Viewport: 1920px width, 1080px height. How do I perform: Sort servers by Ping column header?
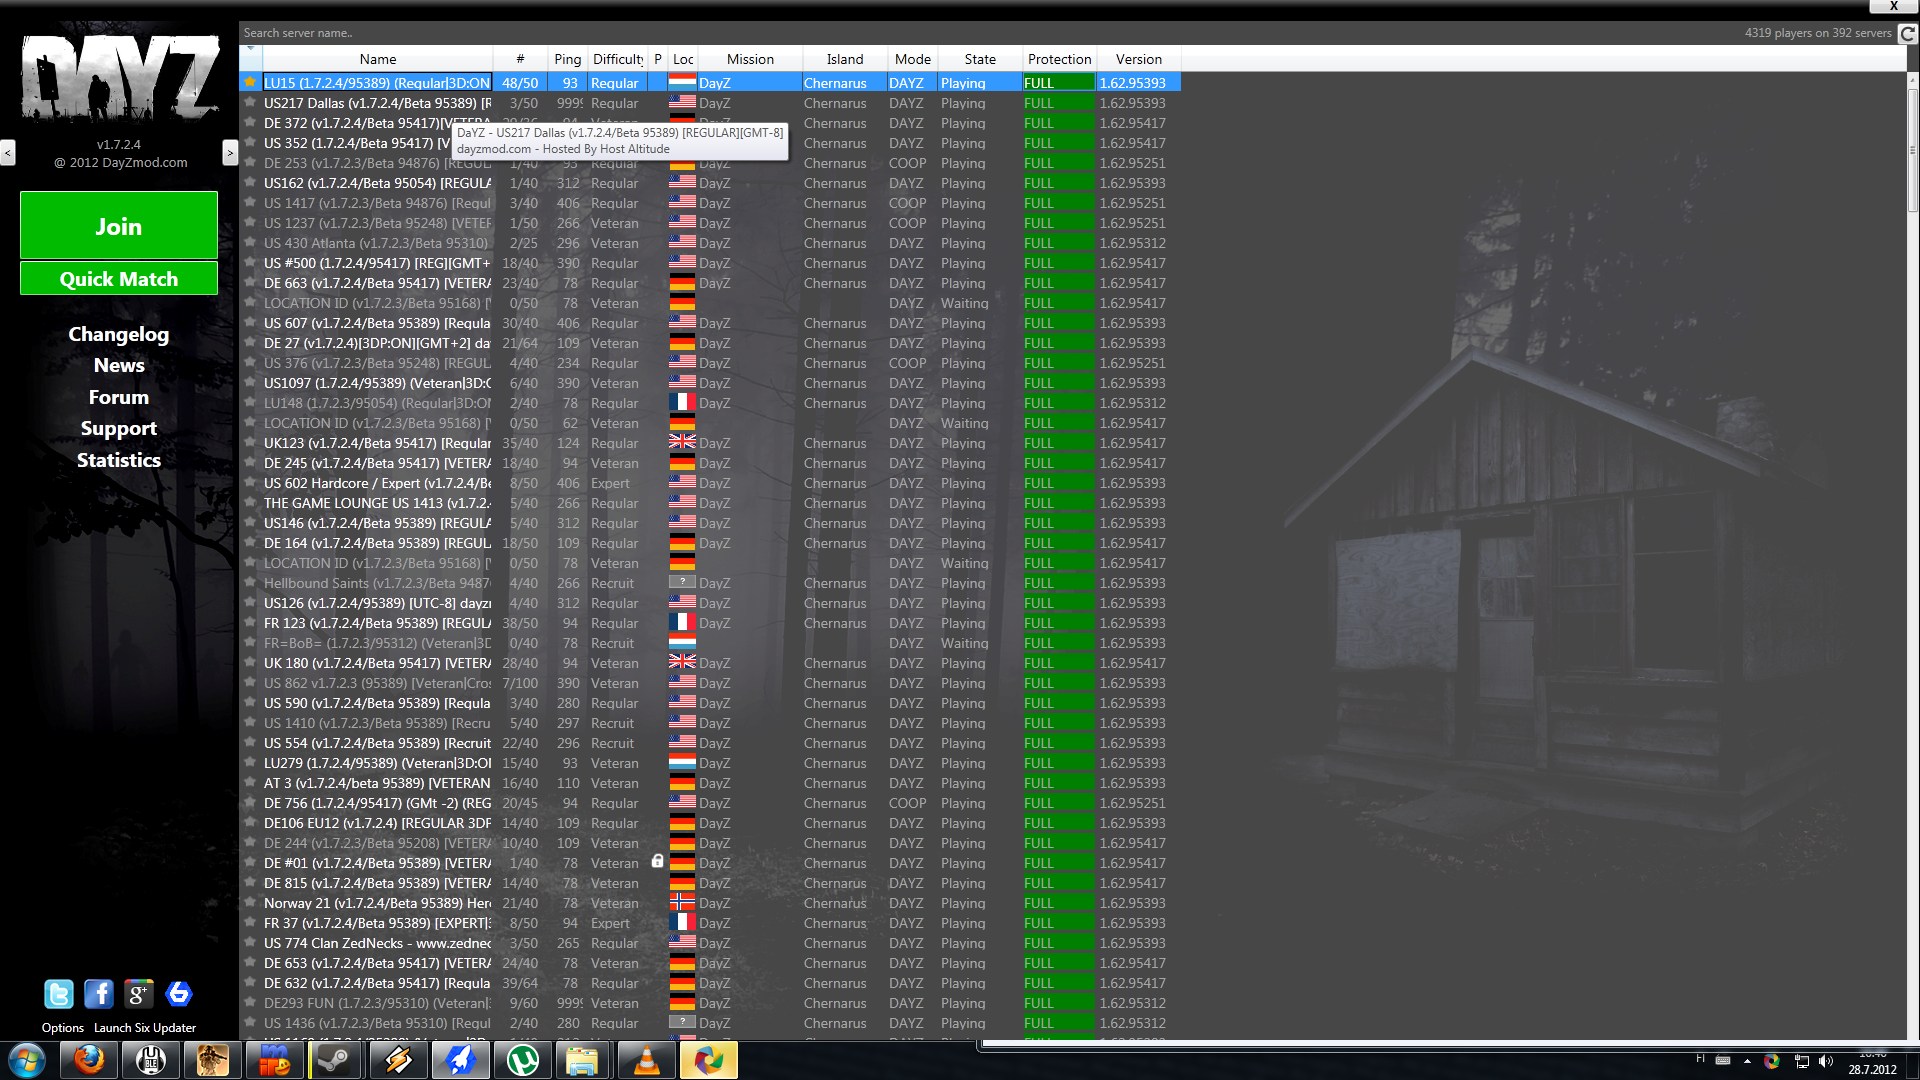[567, 59]
